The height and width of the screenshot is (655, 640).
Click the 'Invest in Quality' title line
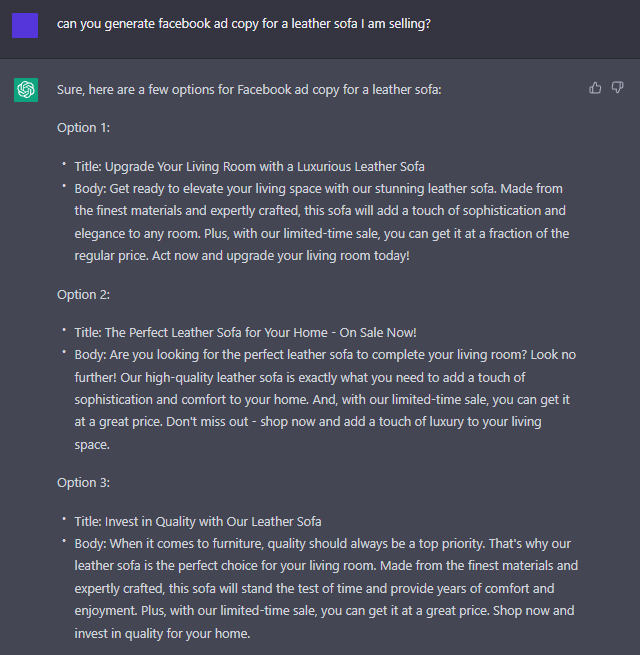coord(198,522)
